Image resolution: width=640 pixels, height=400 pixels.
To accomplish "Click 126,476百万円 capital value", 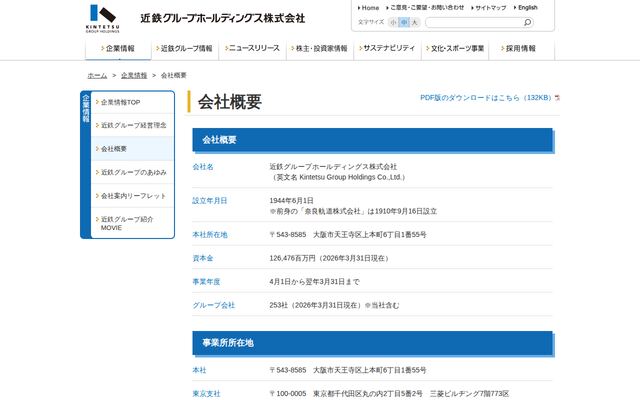I will coord(293,258).
